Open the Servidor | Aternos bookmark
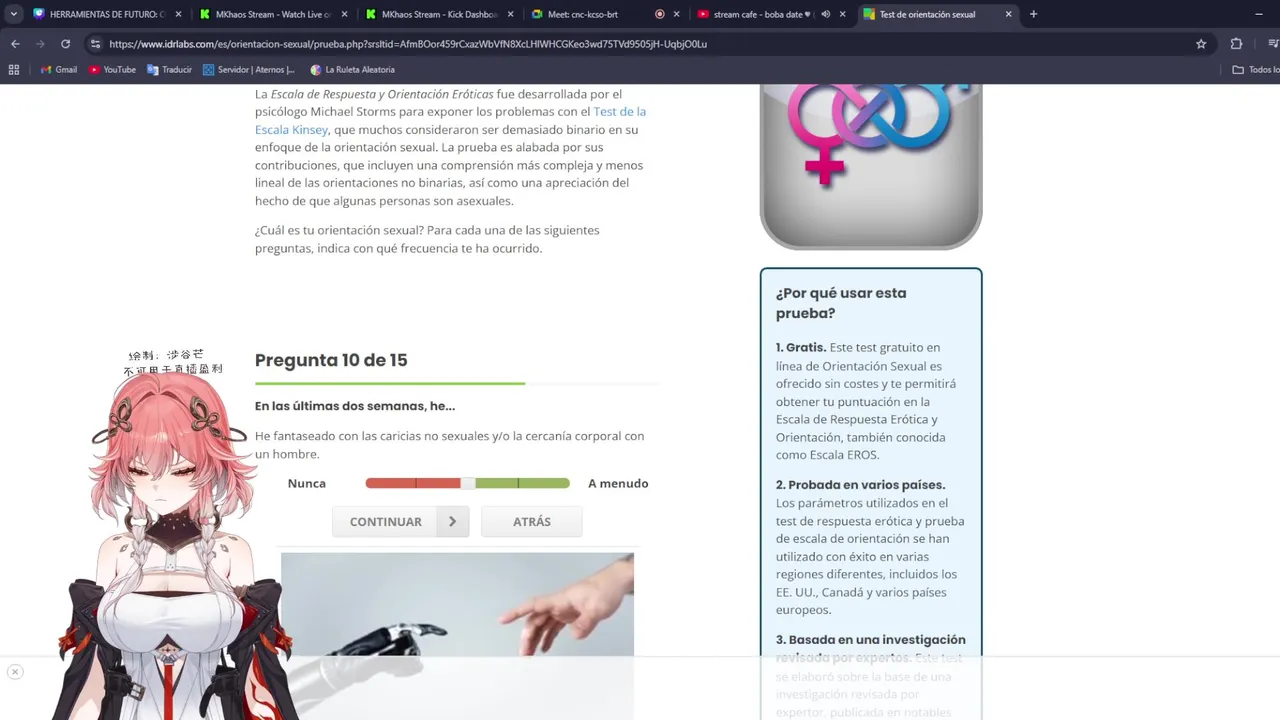The height and width of the screenshot is (720, 1280). click(x=249, y=70)
